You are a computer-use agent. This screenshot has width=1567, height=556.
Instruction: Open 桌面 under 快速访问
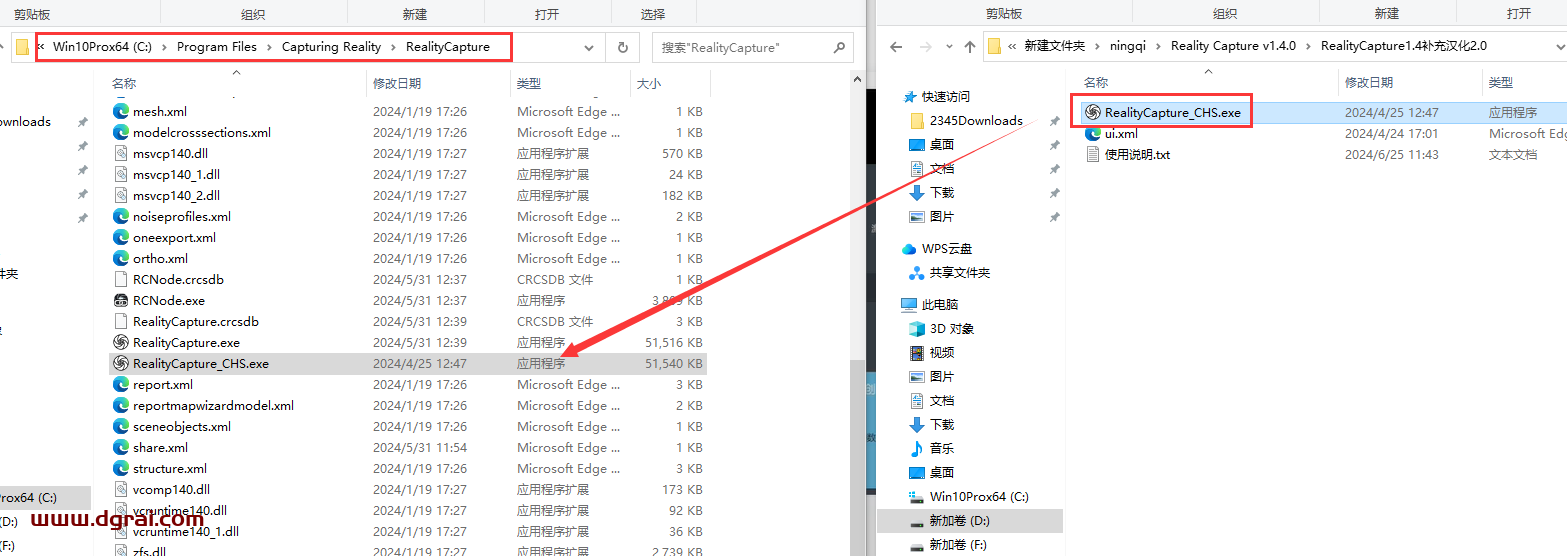click(x=931, y=145)
